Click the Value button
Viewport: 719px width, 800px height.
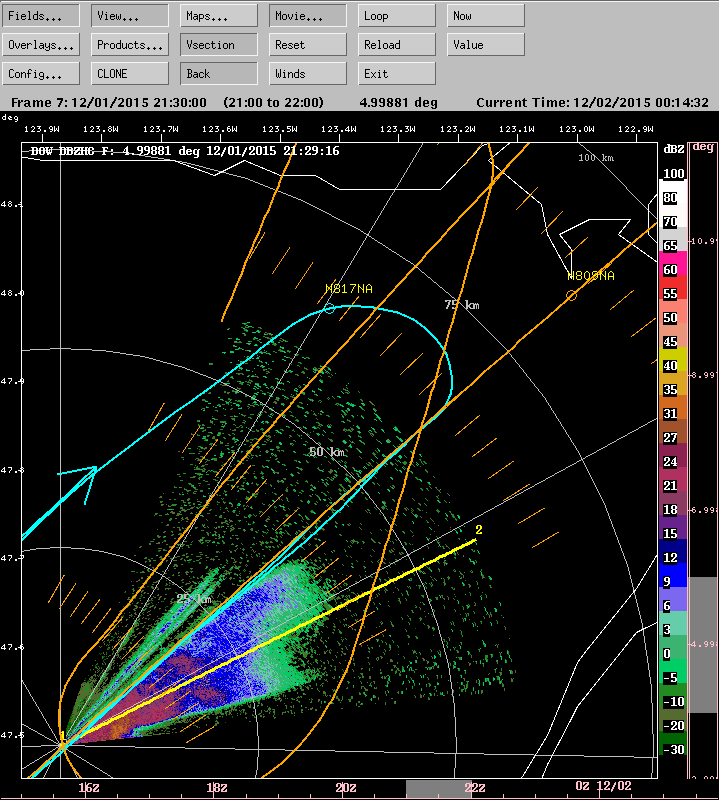point(486,45)
